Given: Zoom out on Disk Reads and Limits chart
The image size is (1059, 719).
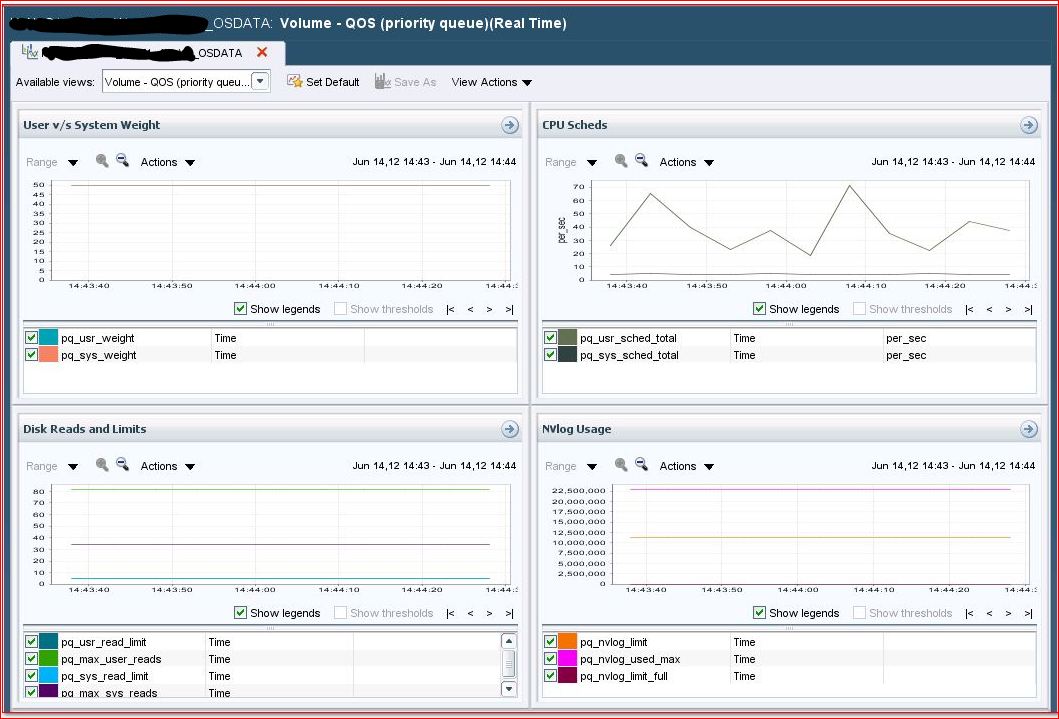Looking at the screenshot, I should click(123, 465).
